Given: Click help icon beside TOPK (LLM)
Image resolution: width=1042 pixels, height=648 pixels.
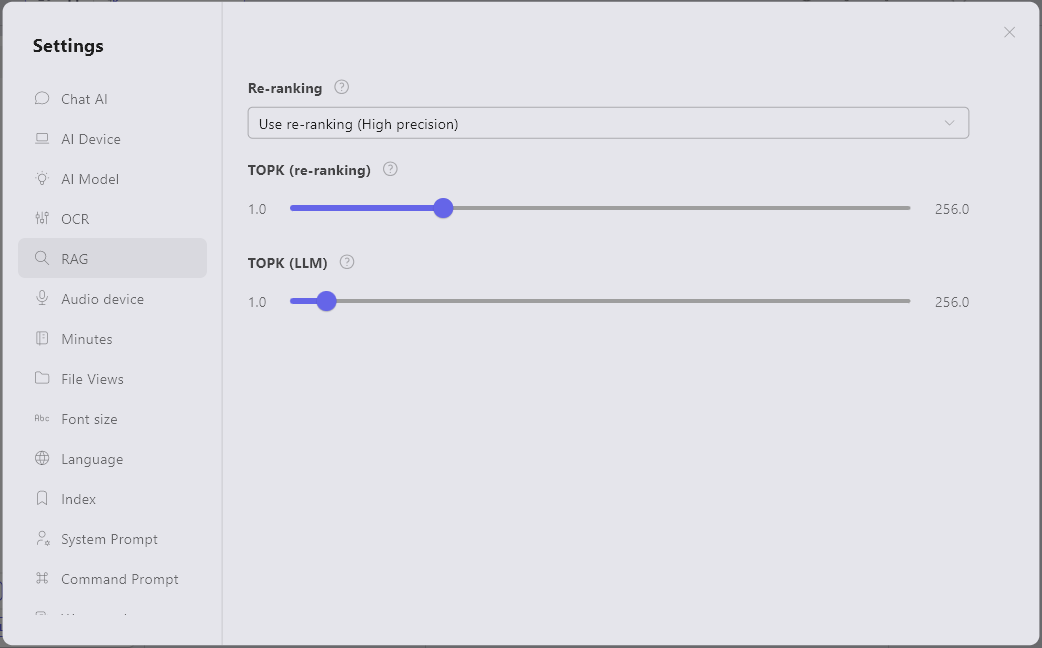Looking at the screenshot, I should (347, 262).
